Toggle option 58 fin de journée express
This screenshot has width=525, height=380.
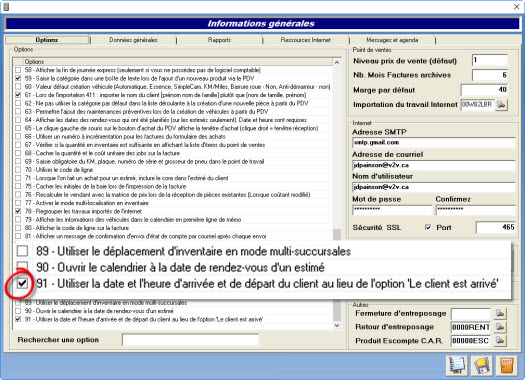tap(18, 70)
